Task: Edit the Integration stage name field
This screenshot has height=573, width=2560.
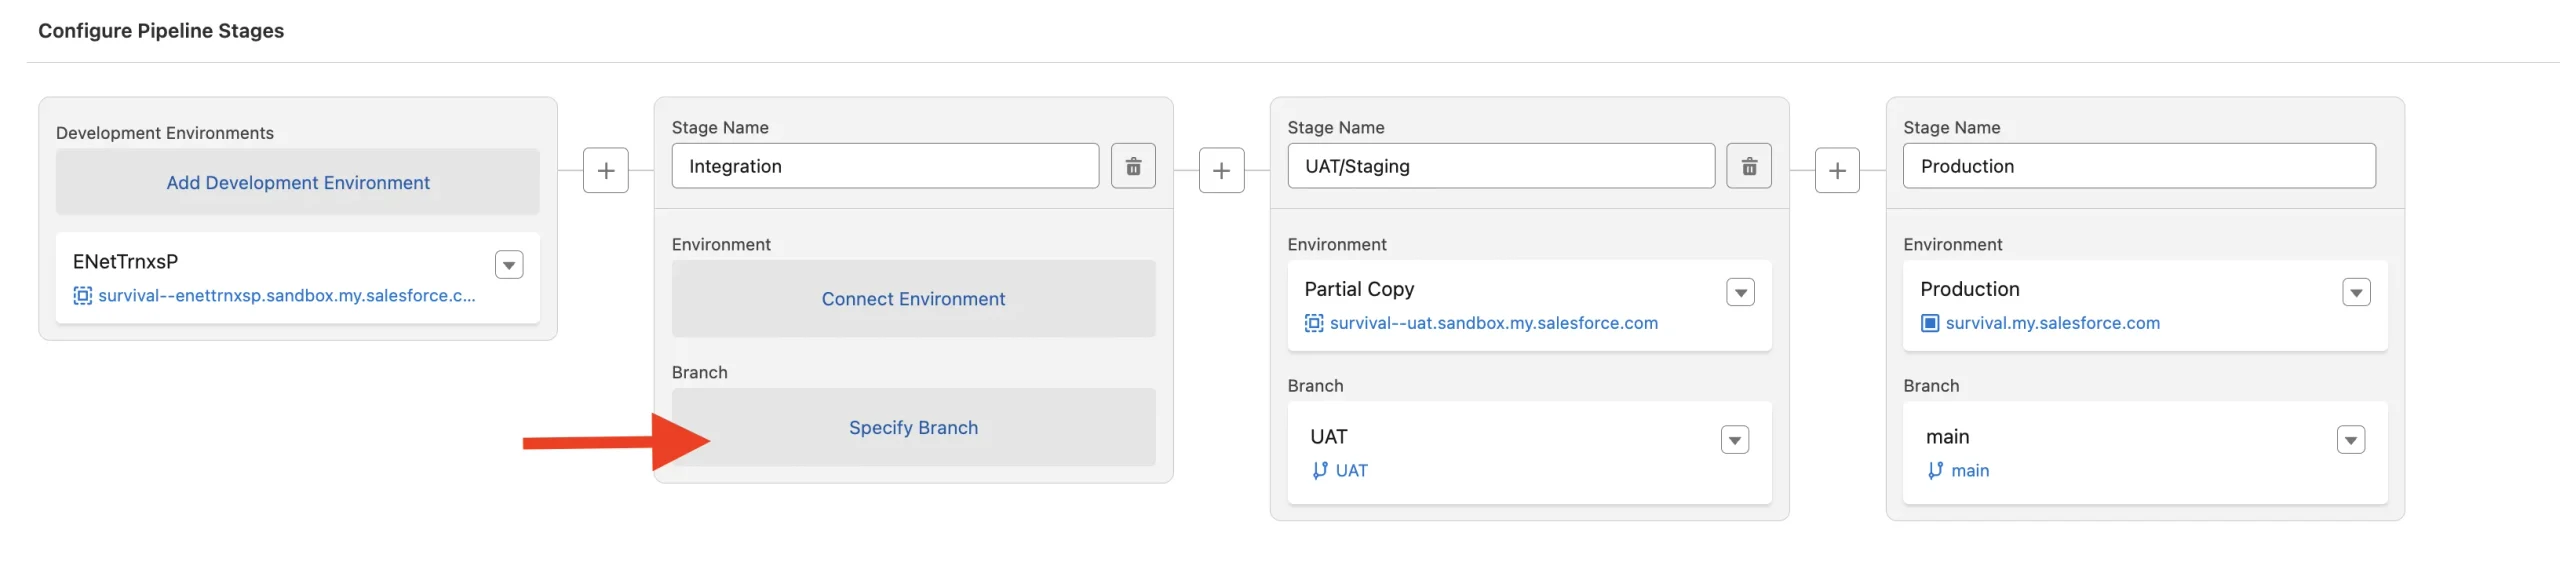Action: click(885, 166)
